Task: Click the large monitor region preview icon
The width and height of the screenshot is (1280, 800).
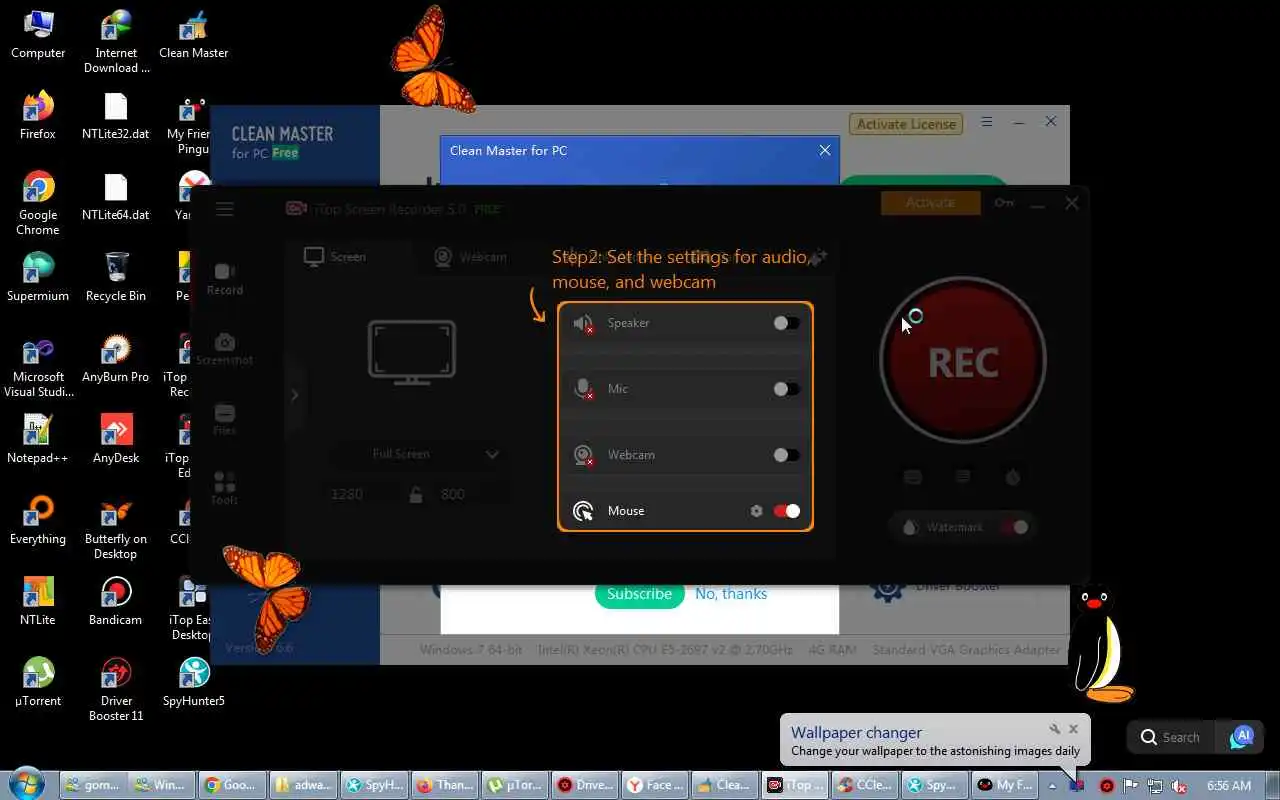Action: pos(412,352)
